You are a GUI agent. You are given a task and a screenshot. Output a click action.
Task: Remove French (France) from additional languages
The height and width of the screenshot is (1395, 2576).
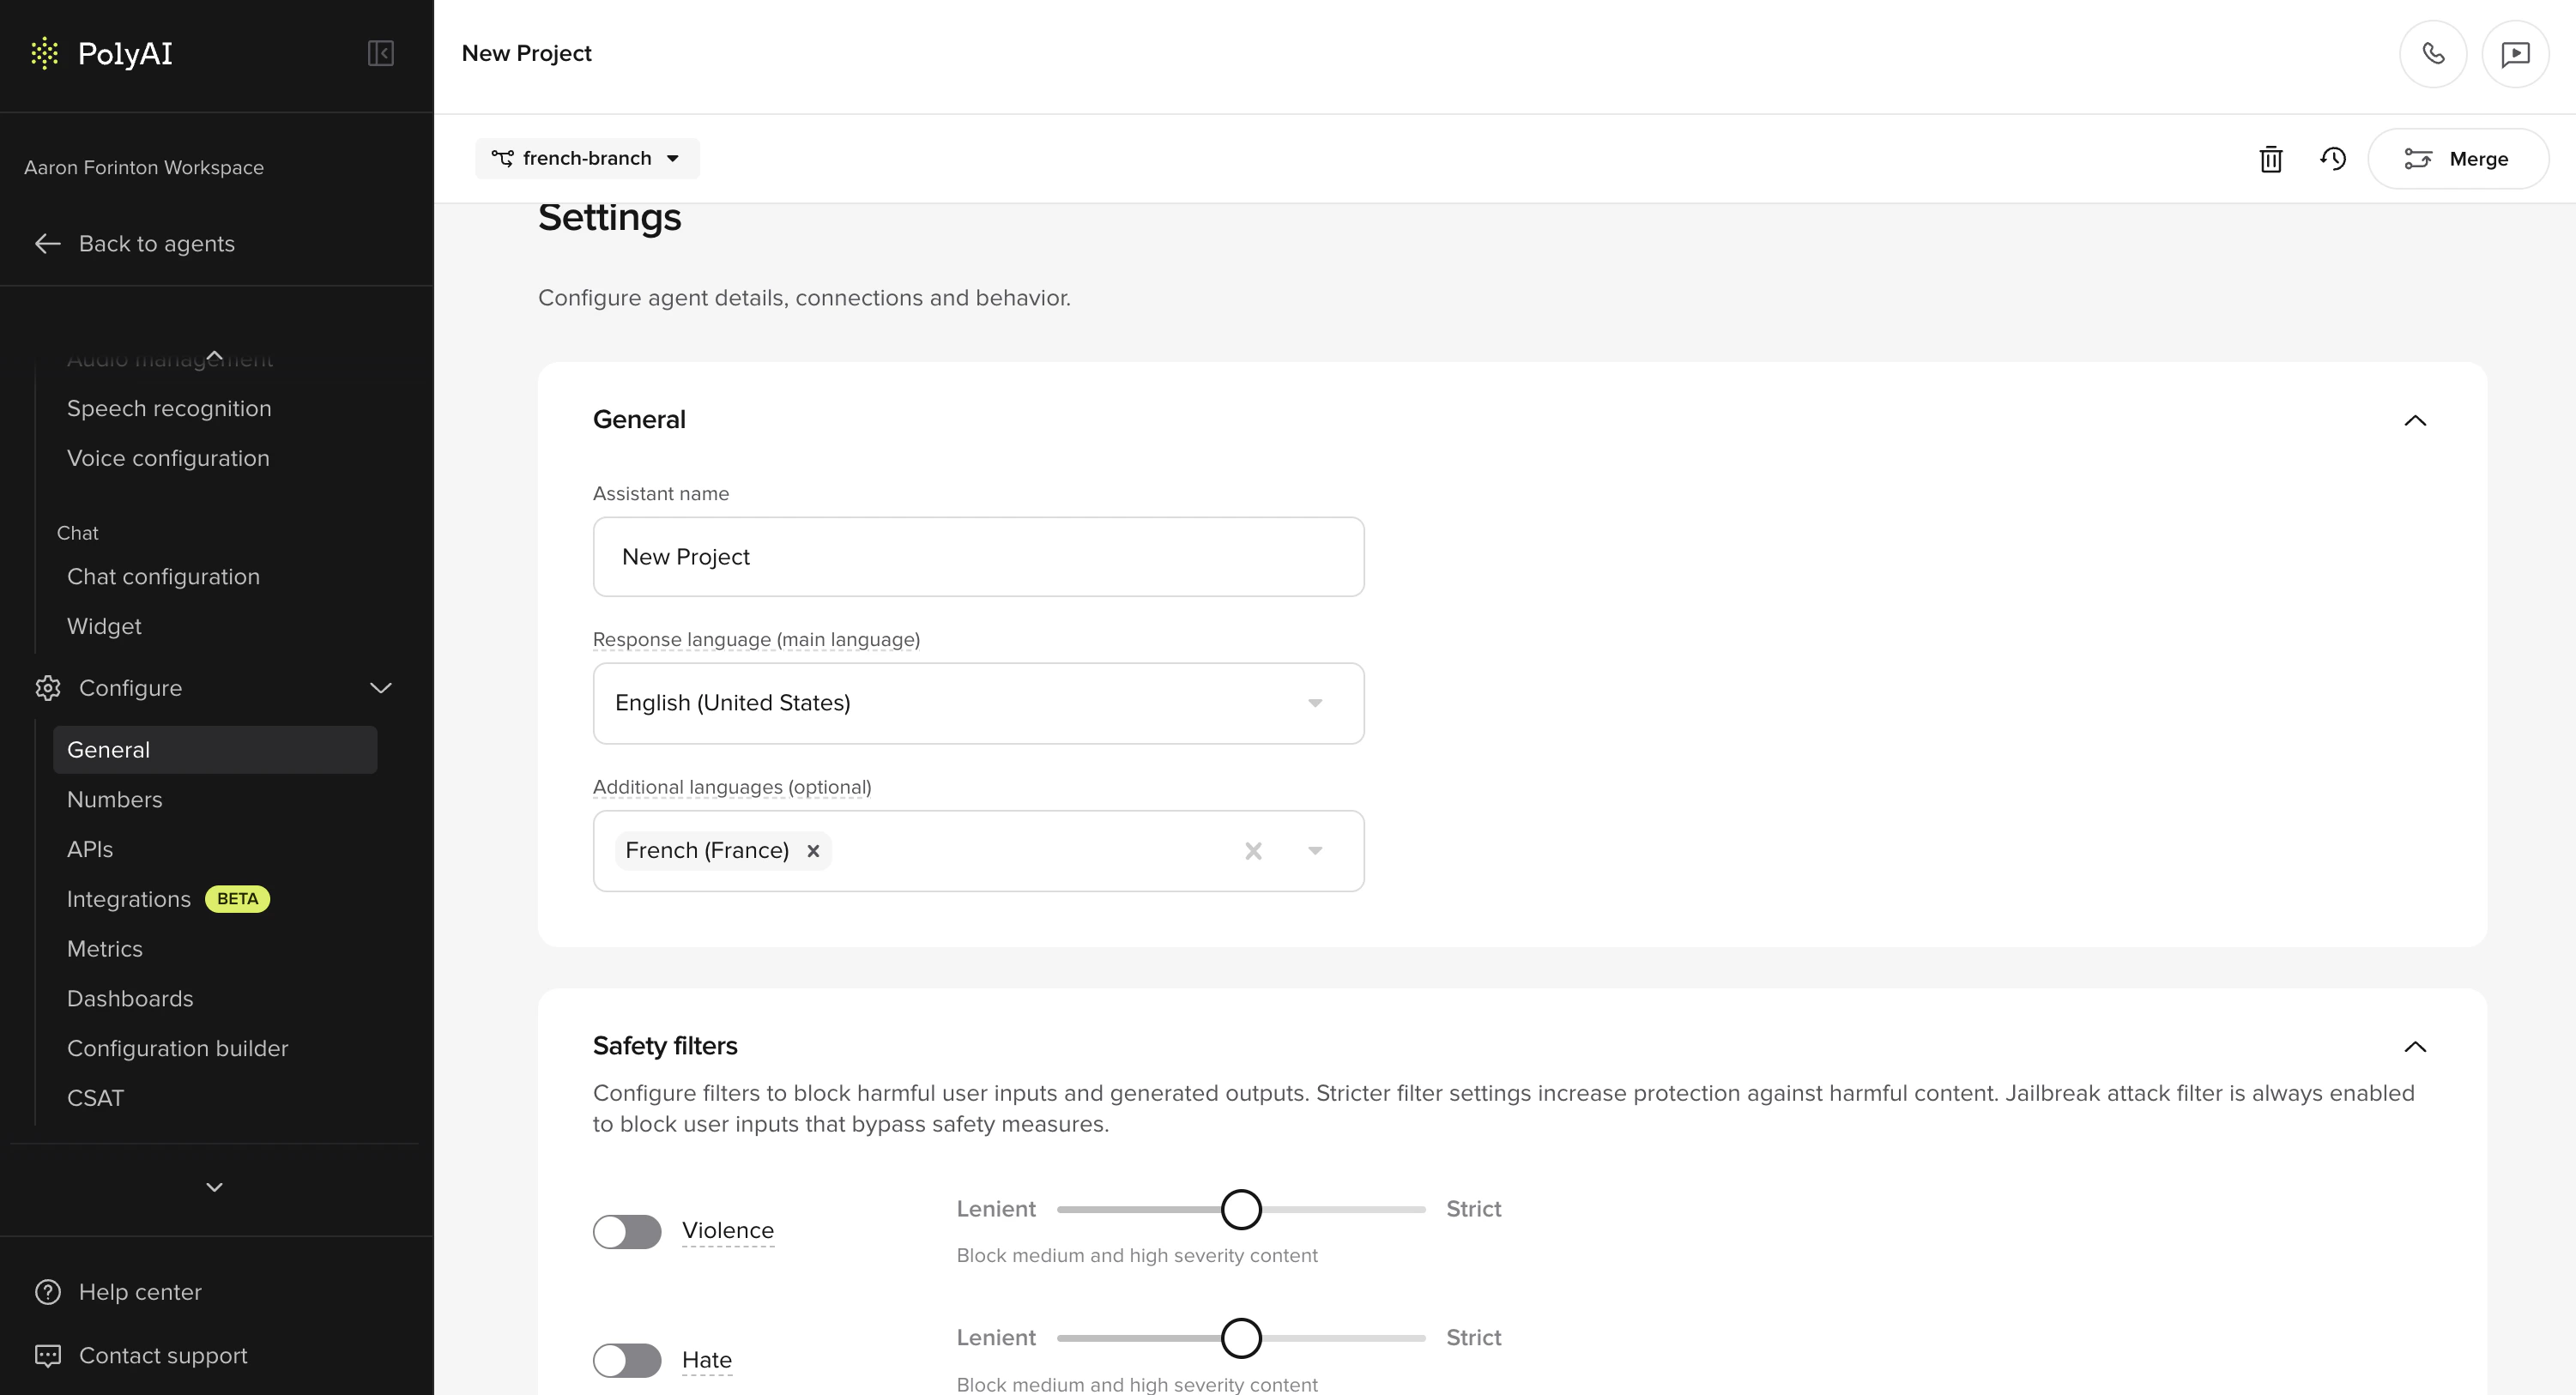pyautogui.click(x=814, y=850)
